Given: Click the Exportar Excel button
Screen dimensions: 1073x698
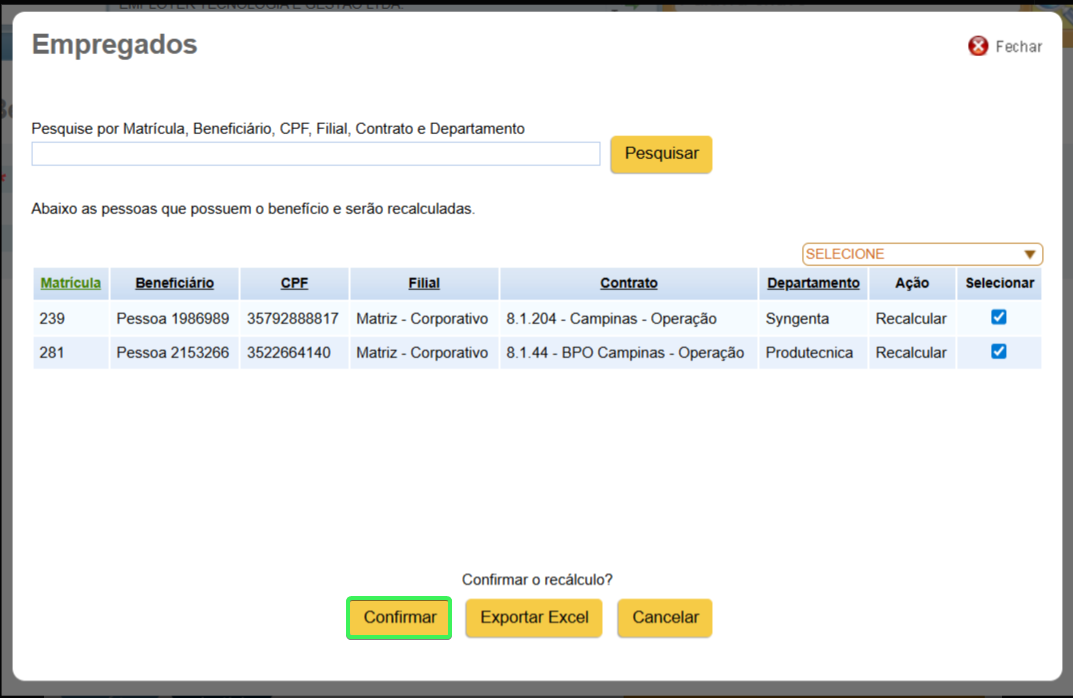Looking at the screenshot, I should [x=534, y=618].
